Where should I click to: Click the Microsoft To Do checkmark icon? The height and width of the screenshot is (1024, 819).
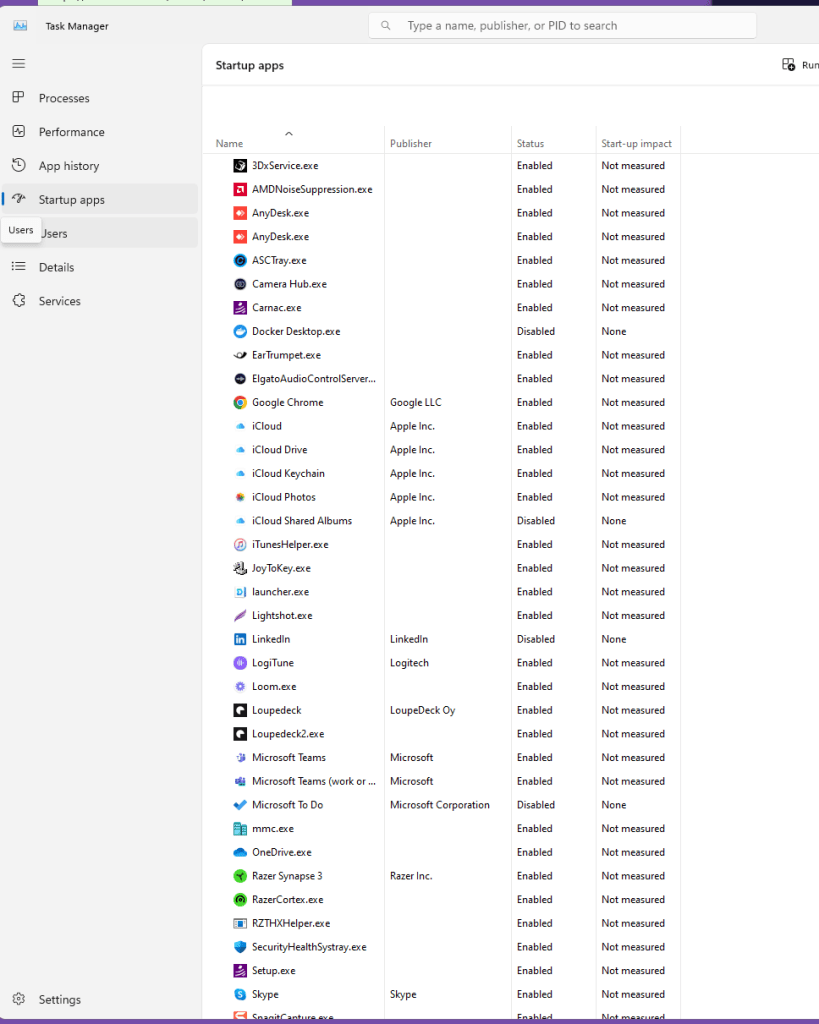(x=240, y=805)
